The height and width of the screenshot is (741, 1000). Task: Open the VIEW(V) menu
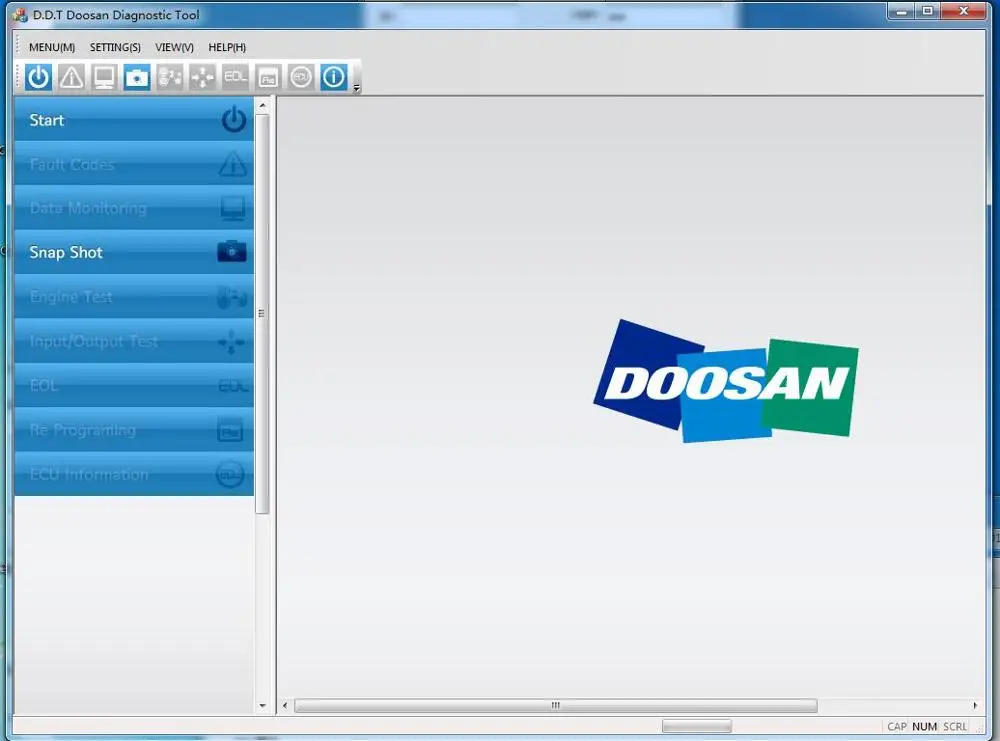coord(173,47)
